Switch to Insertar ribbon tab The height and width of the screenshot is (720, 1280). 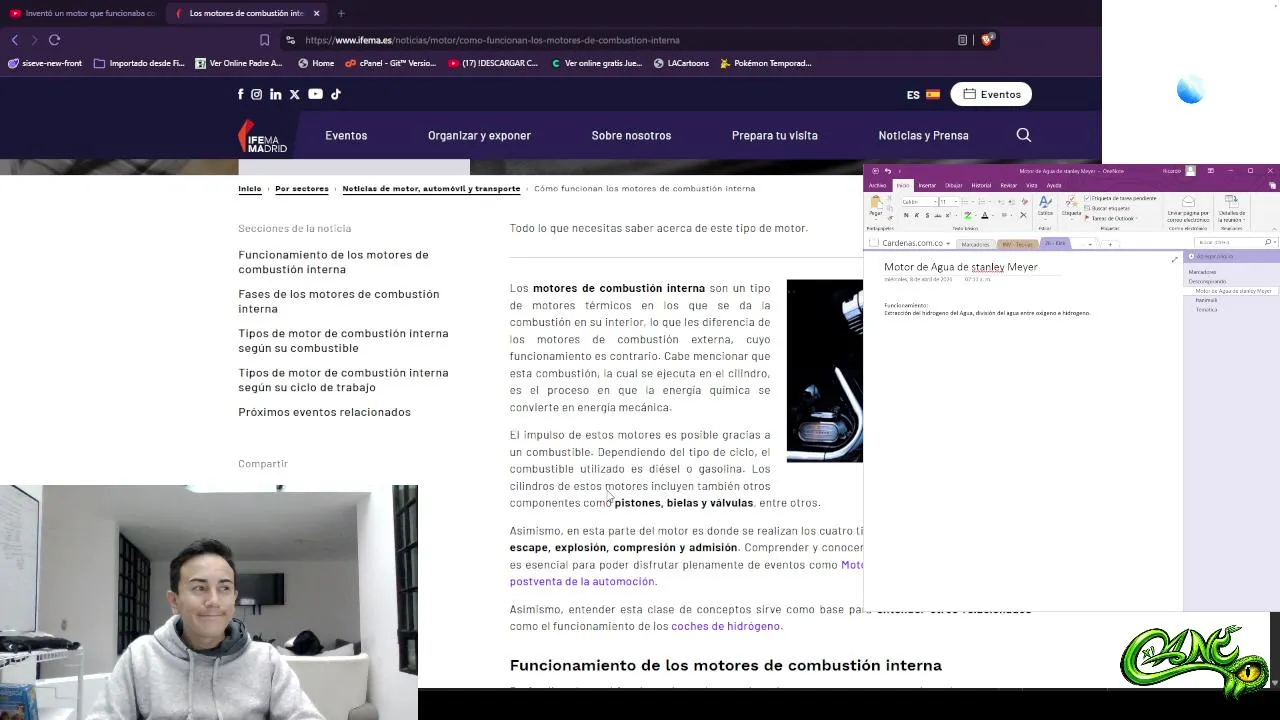point(927,185)
